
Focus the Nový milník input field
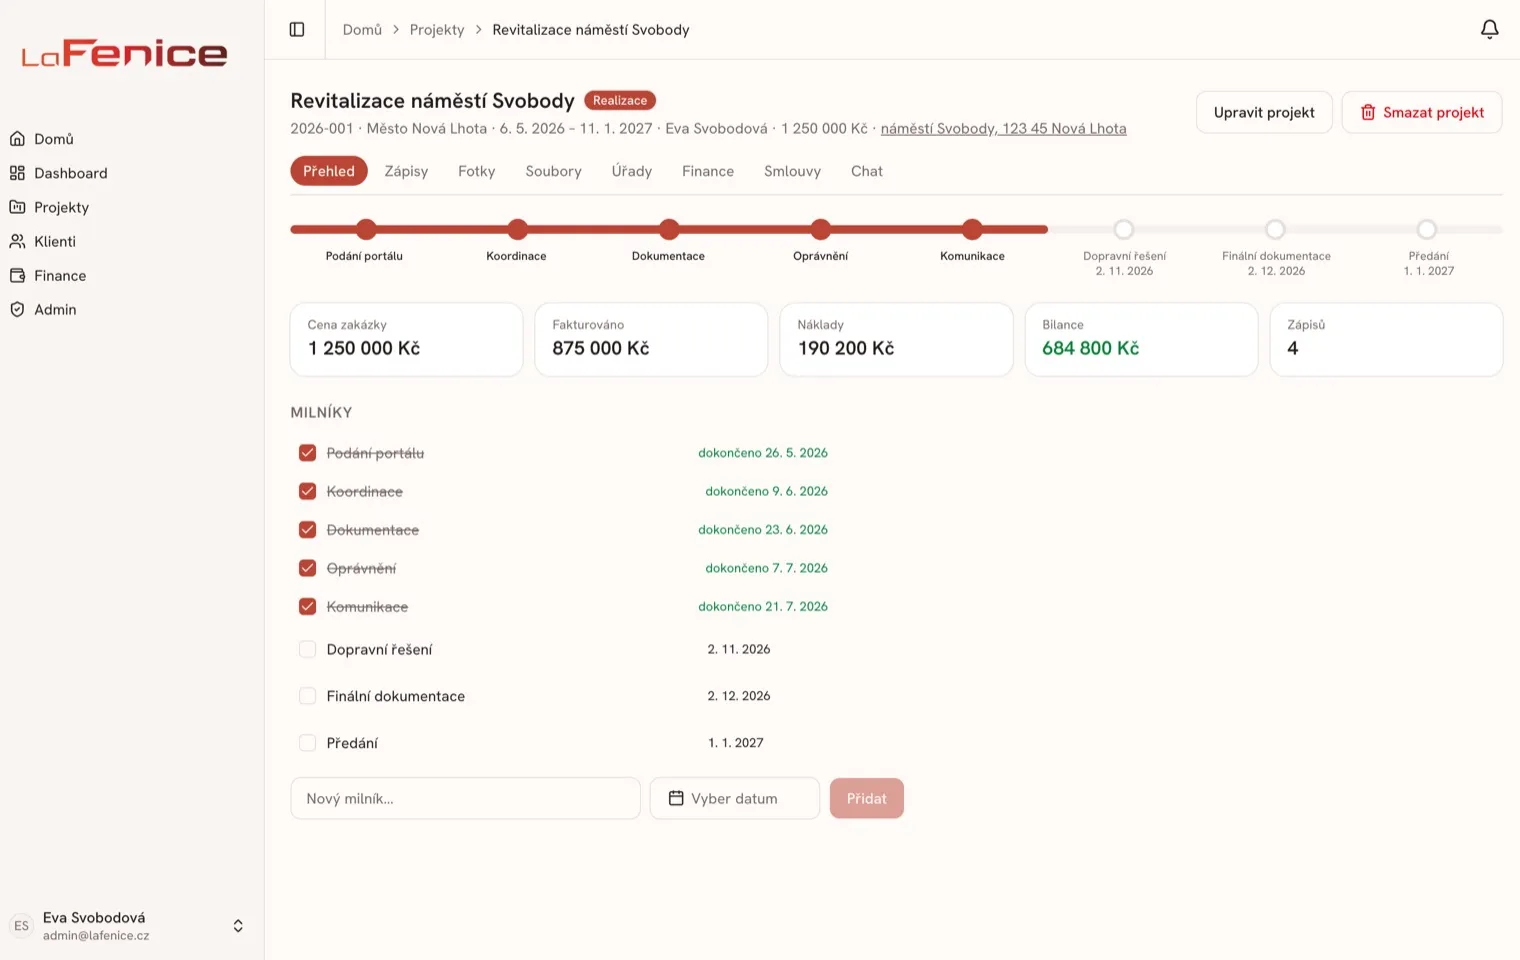(x=465, y=798)
